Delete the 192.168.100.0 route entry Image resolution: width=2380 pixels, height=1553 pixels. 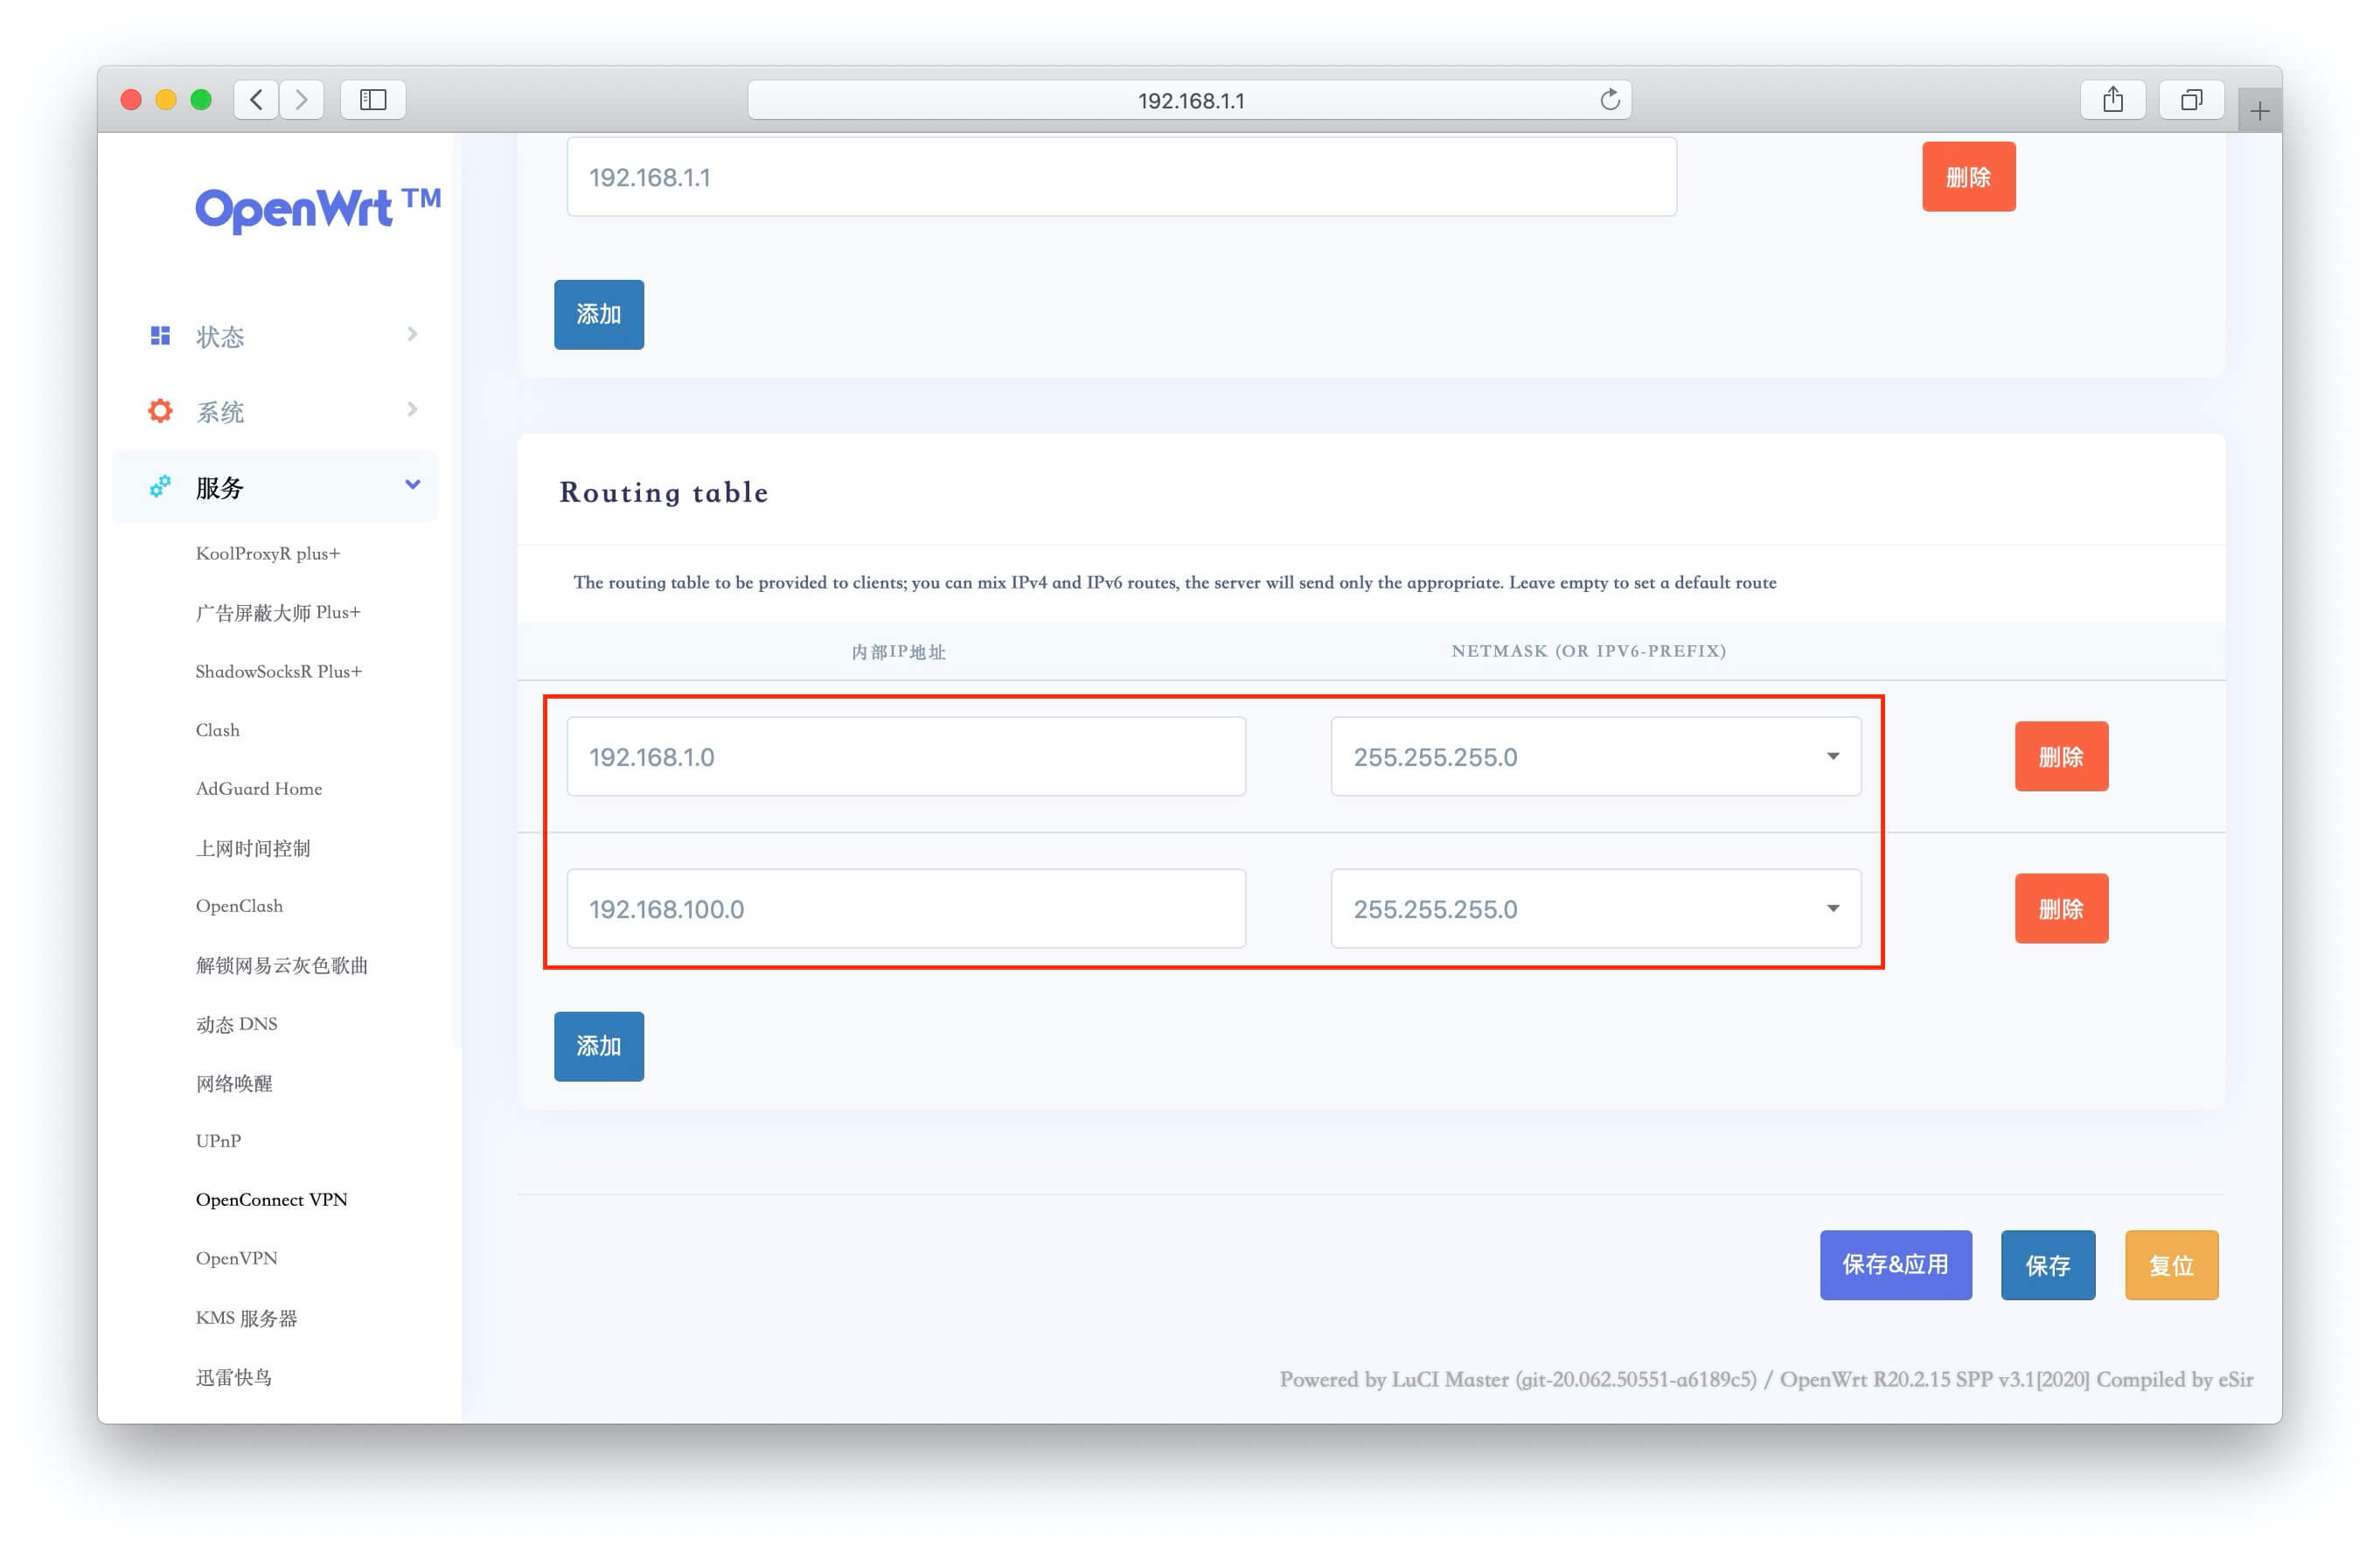click(x=2060, y=908)
